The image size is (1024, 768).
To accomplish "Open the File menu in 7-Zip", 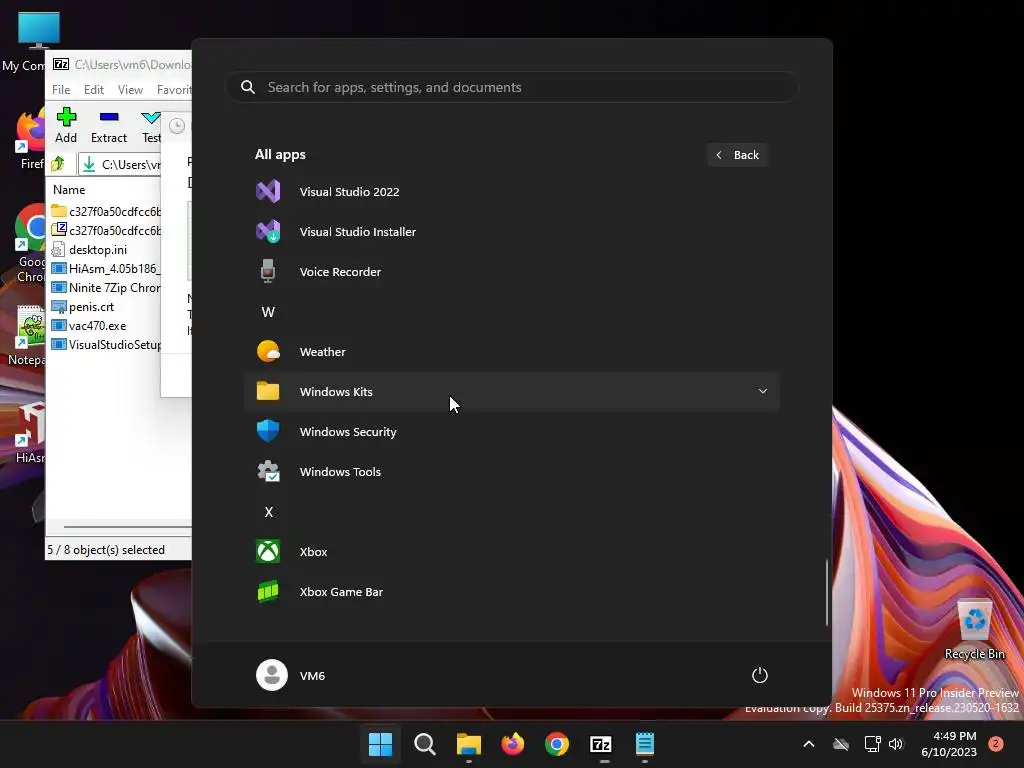I will coord(61,89).
